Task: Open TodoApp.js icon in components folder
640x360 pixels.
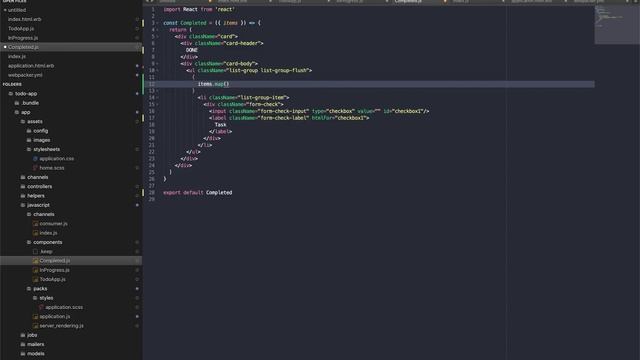Action: pyautogui.click(x=36, y=280)
